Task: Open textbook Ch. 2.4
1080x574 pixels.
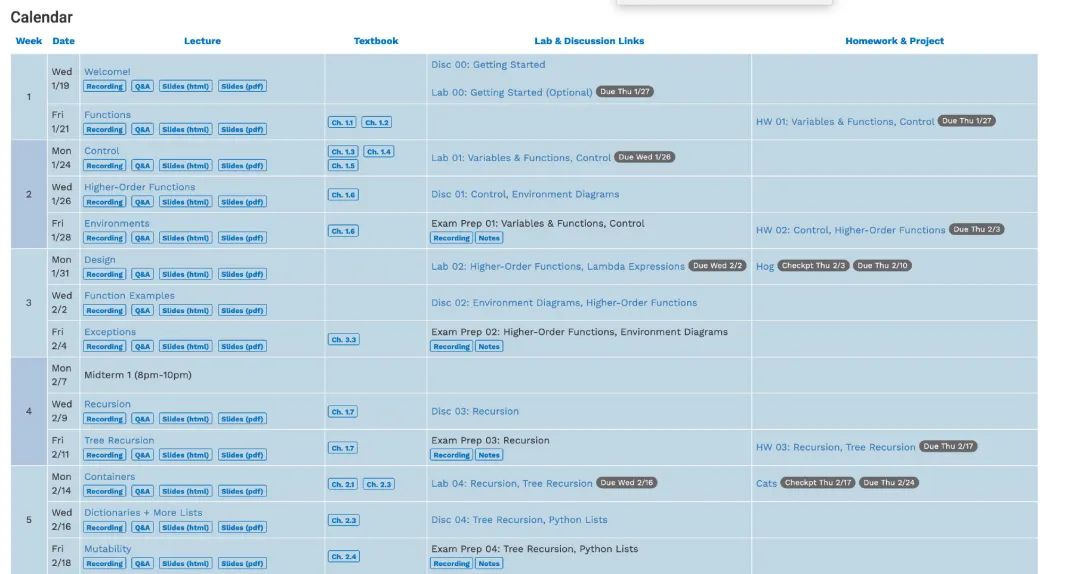Action: pyautogui.click(x=344, y=557)
